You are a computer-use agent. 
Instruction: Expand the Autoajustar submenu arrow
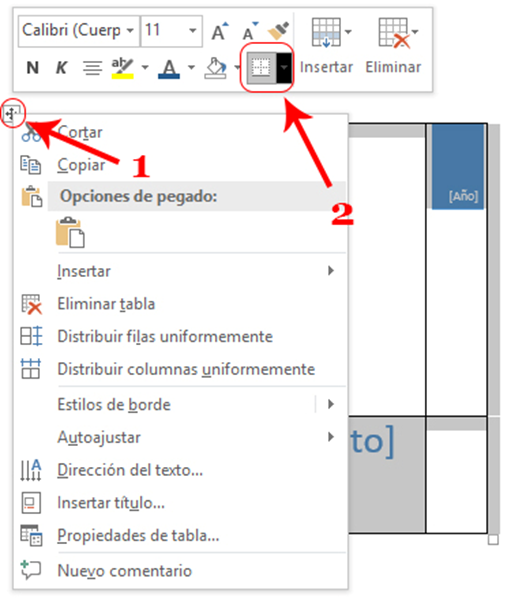click(x=331, y=437)
